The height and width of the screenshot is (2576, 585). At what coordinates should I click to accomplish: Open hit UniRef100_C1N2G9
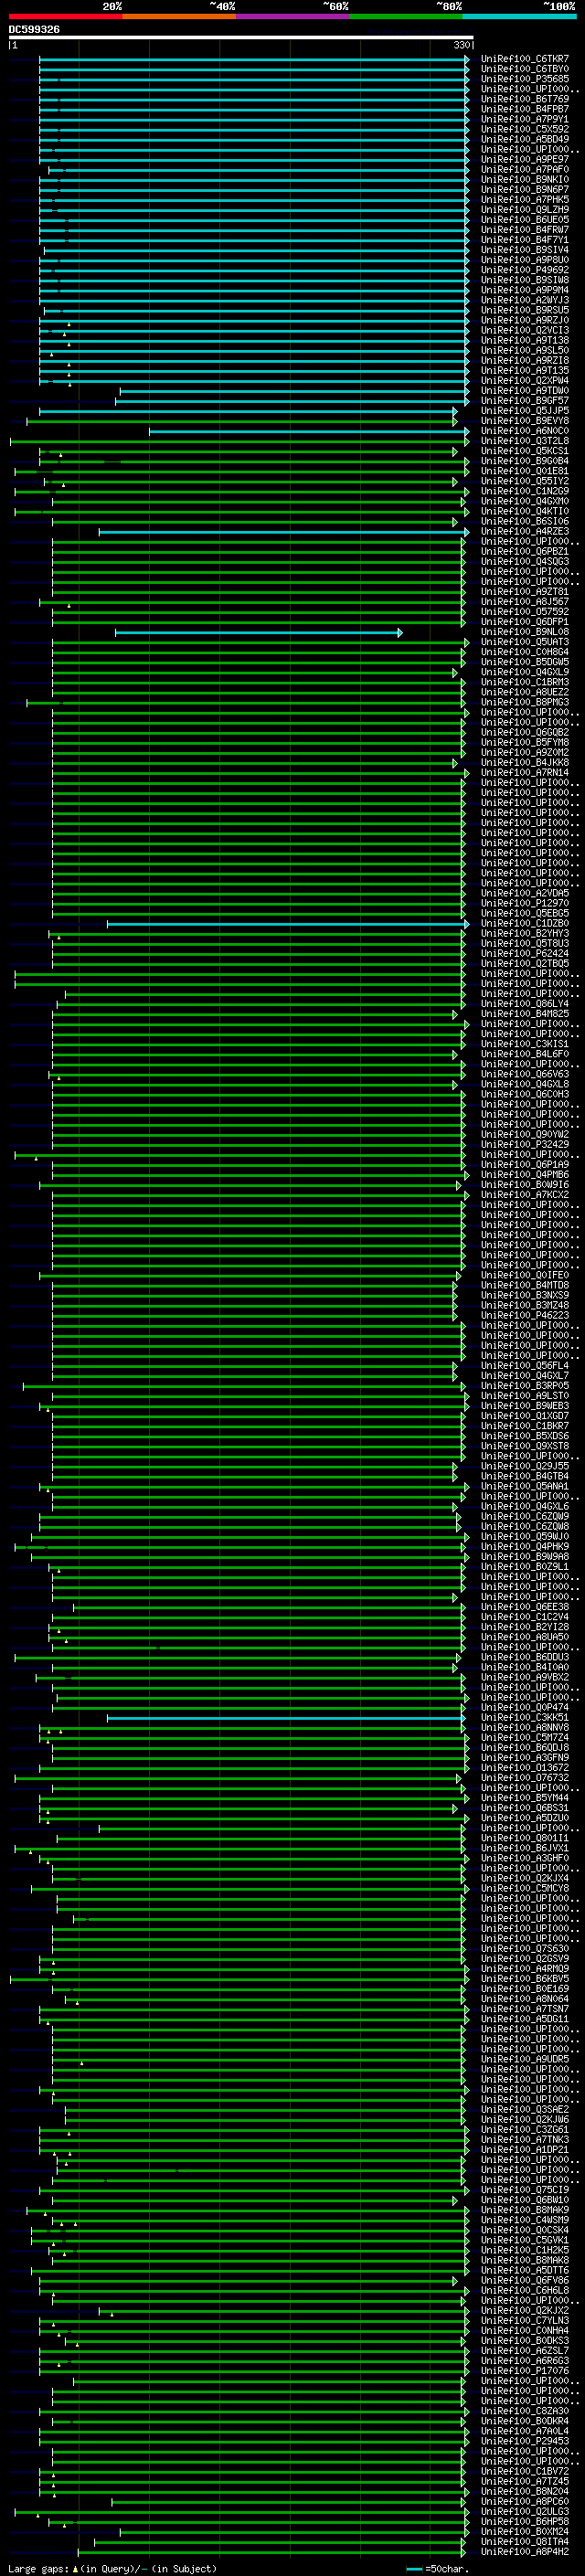[525, 491]
